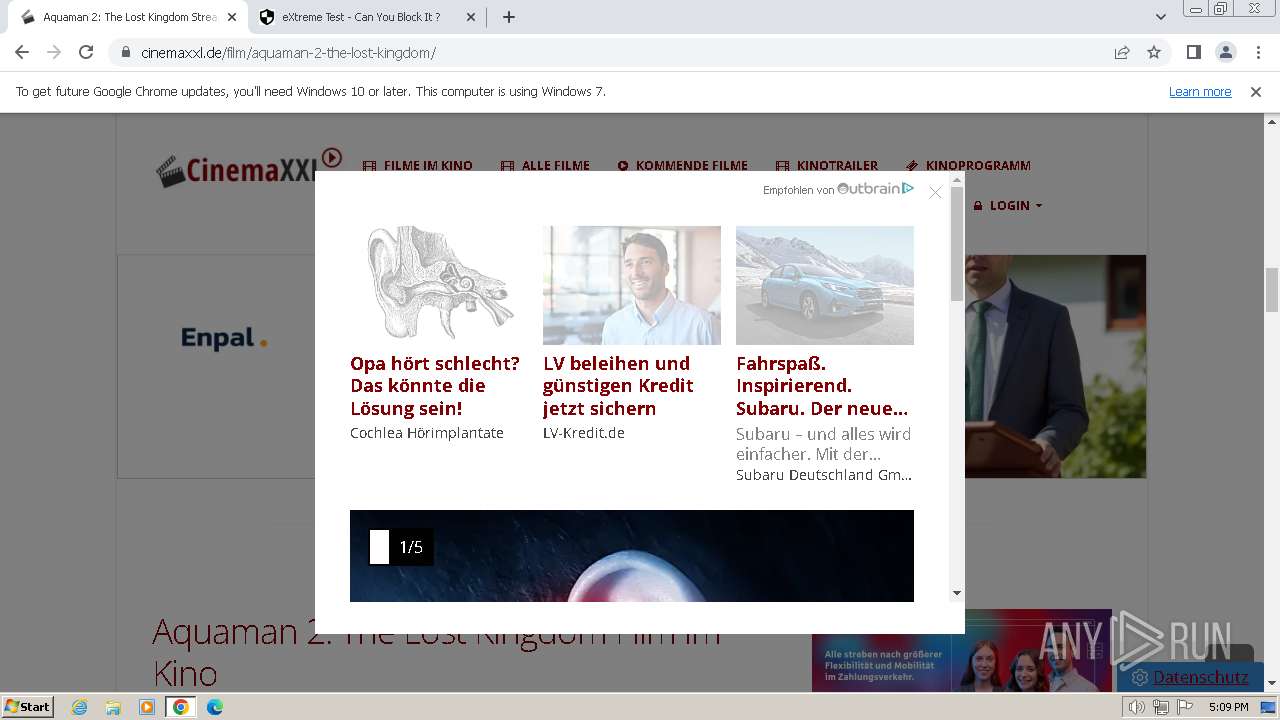The height and width of the screenshot is (720, 1280).
Task: Open KINOPROGRAMM menu item
Action: [968, 166]
